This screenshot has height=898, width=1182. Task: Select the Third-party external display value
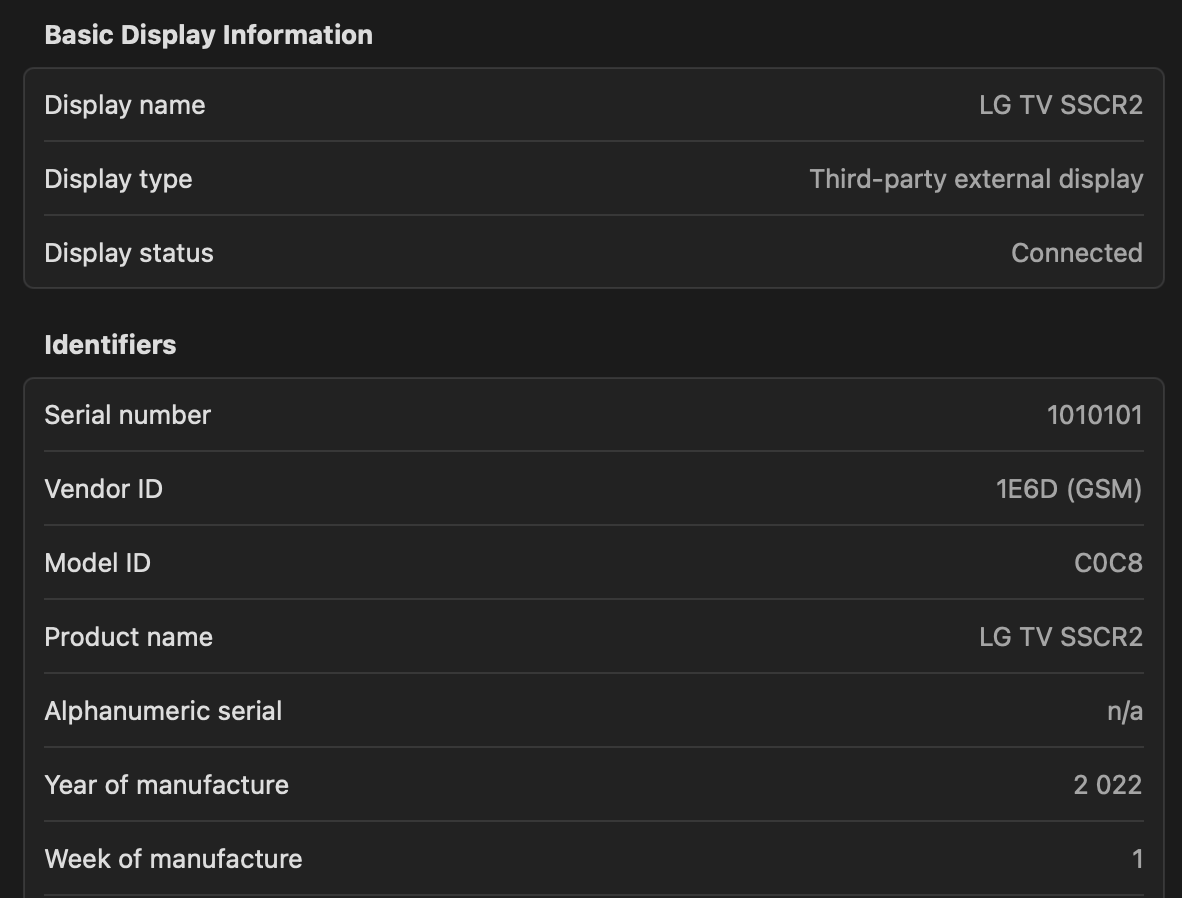tap(975, 179)
